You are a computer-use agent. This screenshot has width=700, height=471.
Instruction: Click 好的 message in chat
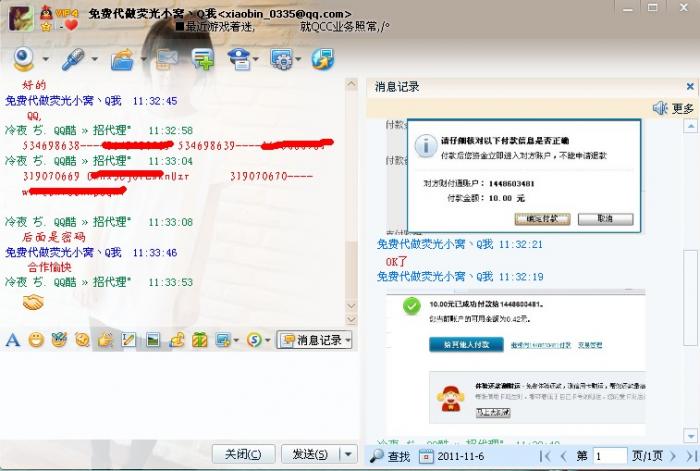(34, 85)
